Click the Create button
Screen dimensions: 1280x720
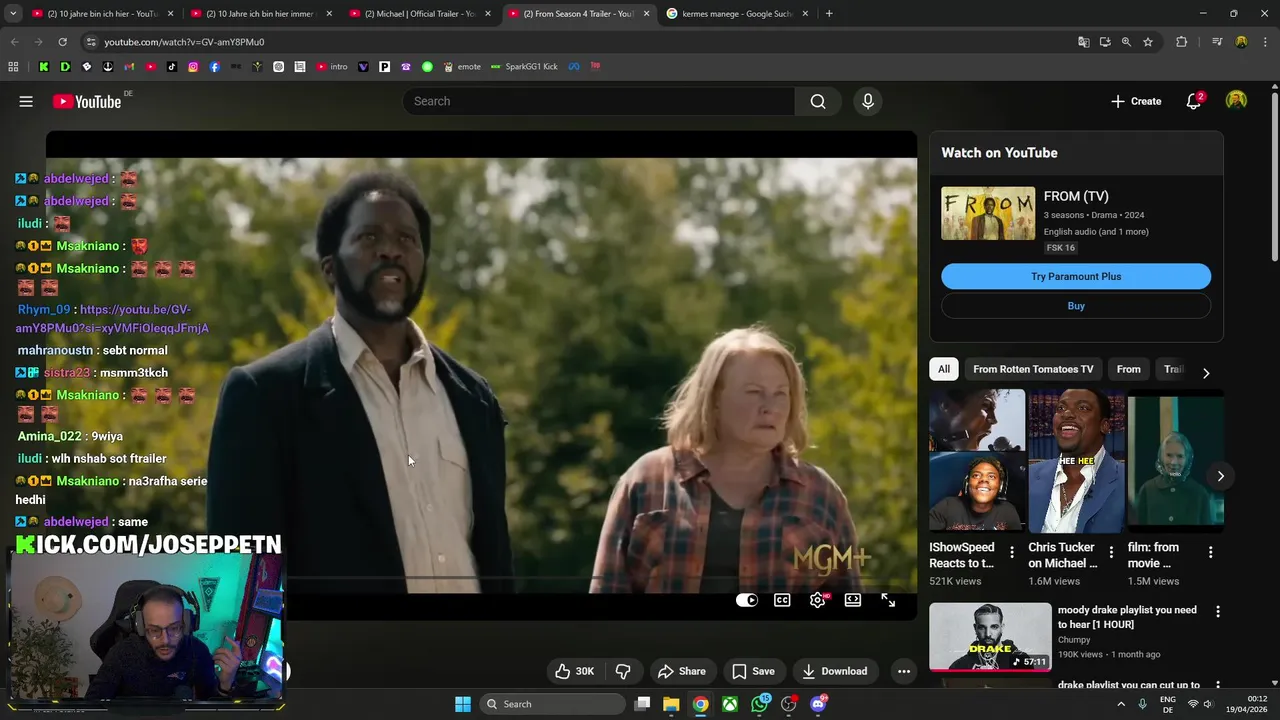1136,101
